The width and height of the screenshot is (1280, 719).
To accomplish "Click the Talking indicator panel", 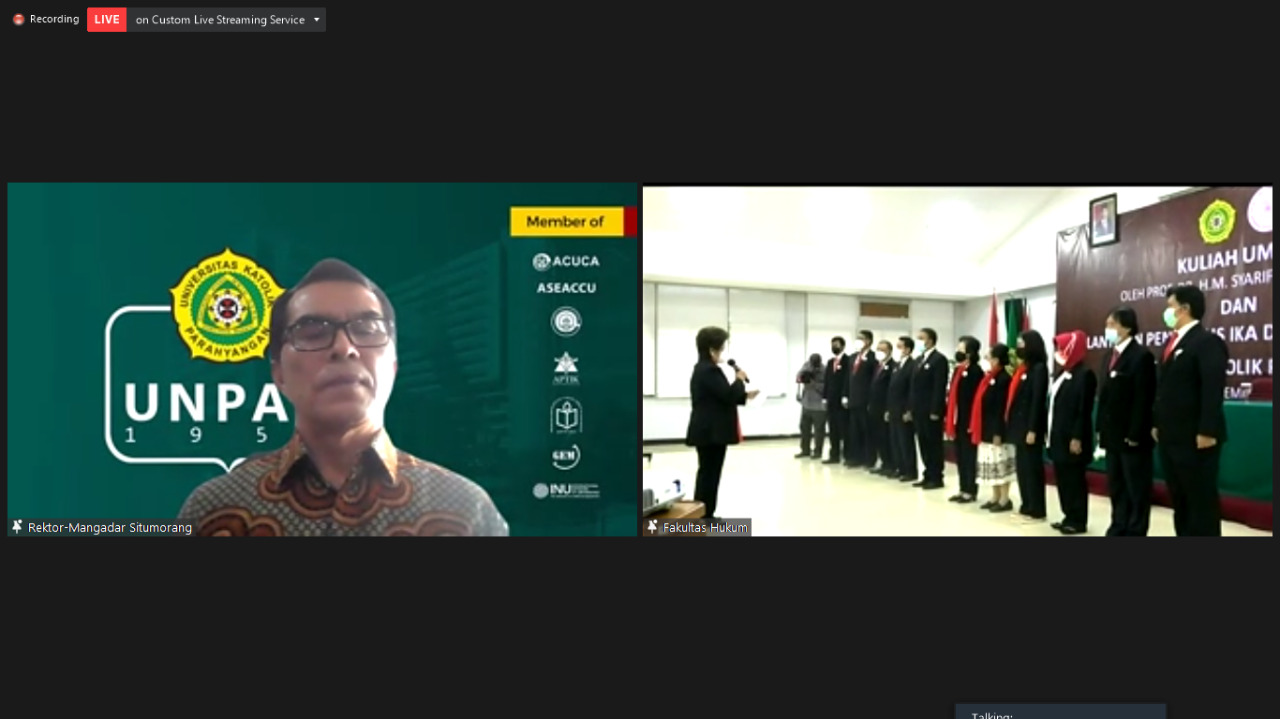I will (x=1060, y=712).
